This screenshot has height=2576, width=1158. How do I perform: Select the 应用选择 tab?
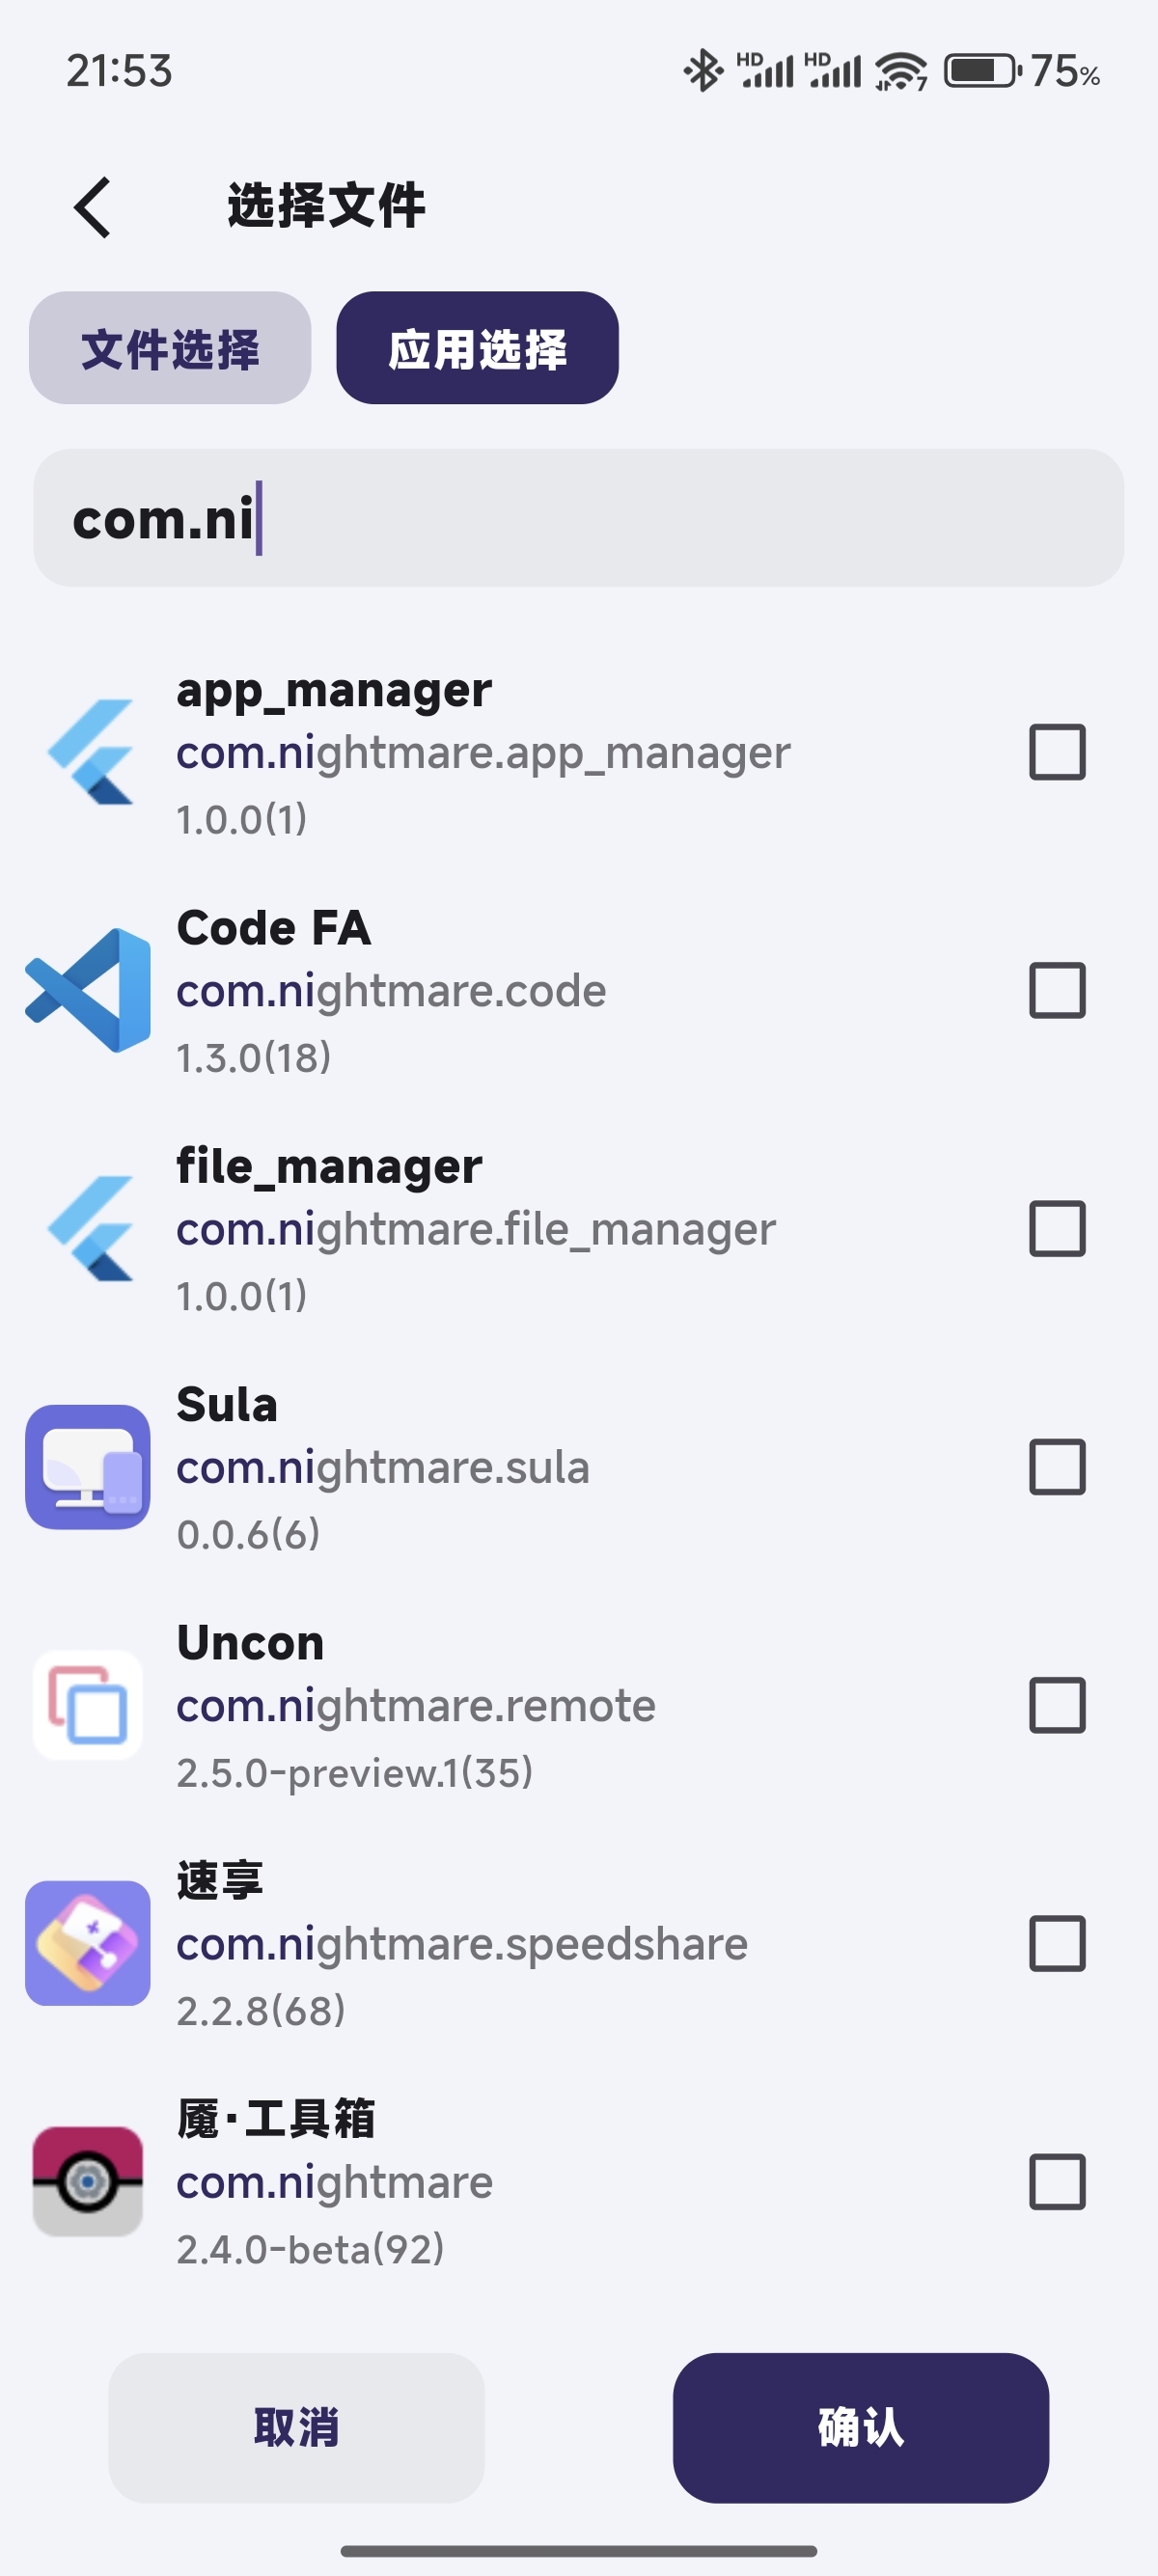[x=477, y=348]
